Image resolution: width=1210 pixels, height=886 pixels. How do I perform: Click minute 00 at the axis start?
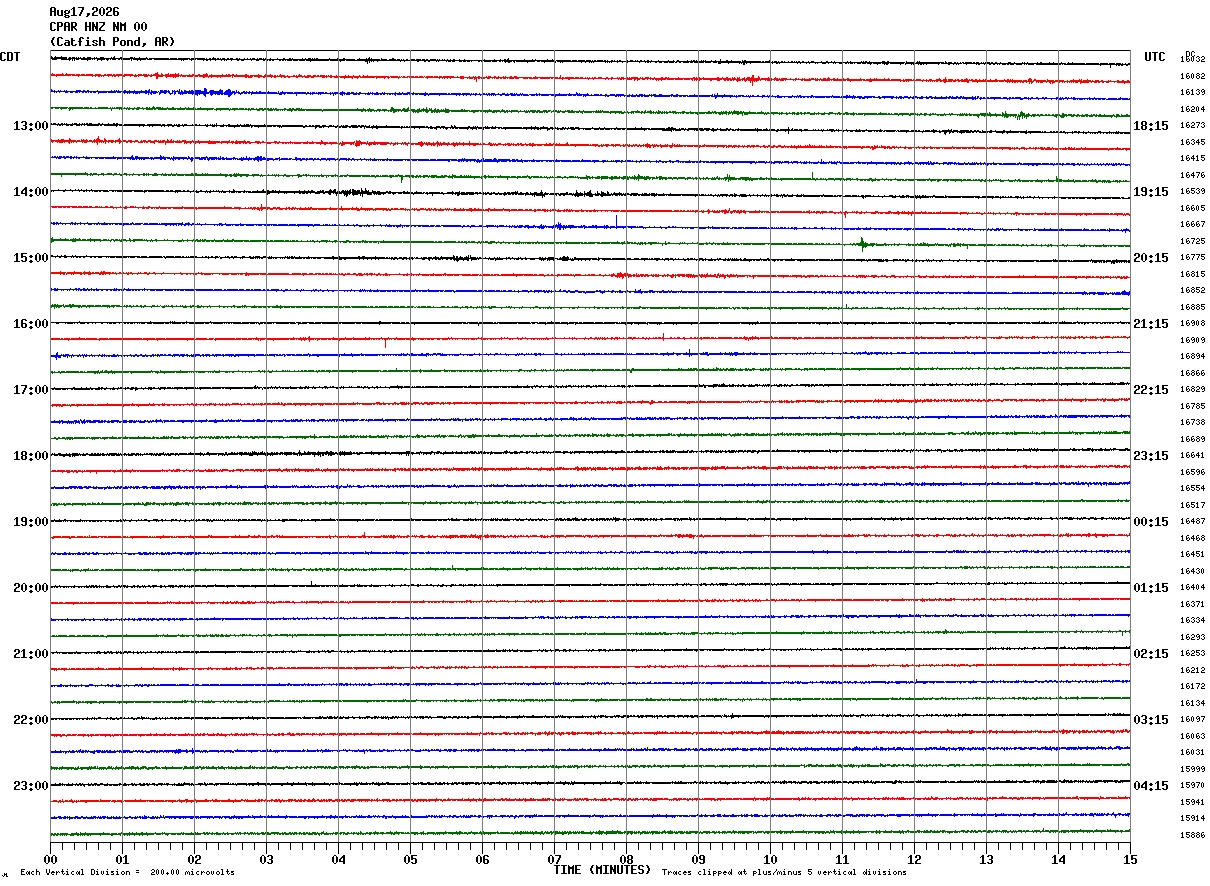(50, 859)
